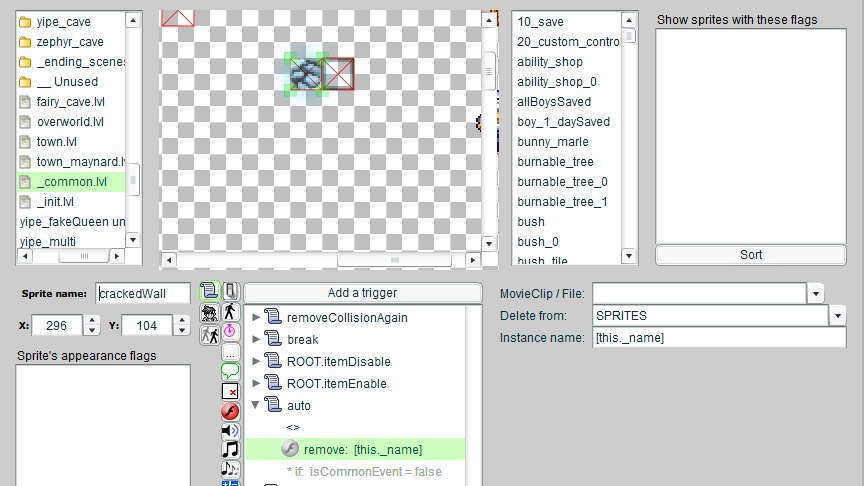Click the Sprite name input field
Image resolution: width=864 pixels, height=486 pixels.
143,293
